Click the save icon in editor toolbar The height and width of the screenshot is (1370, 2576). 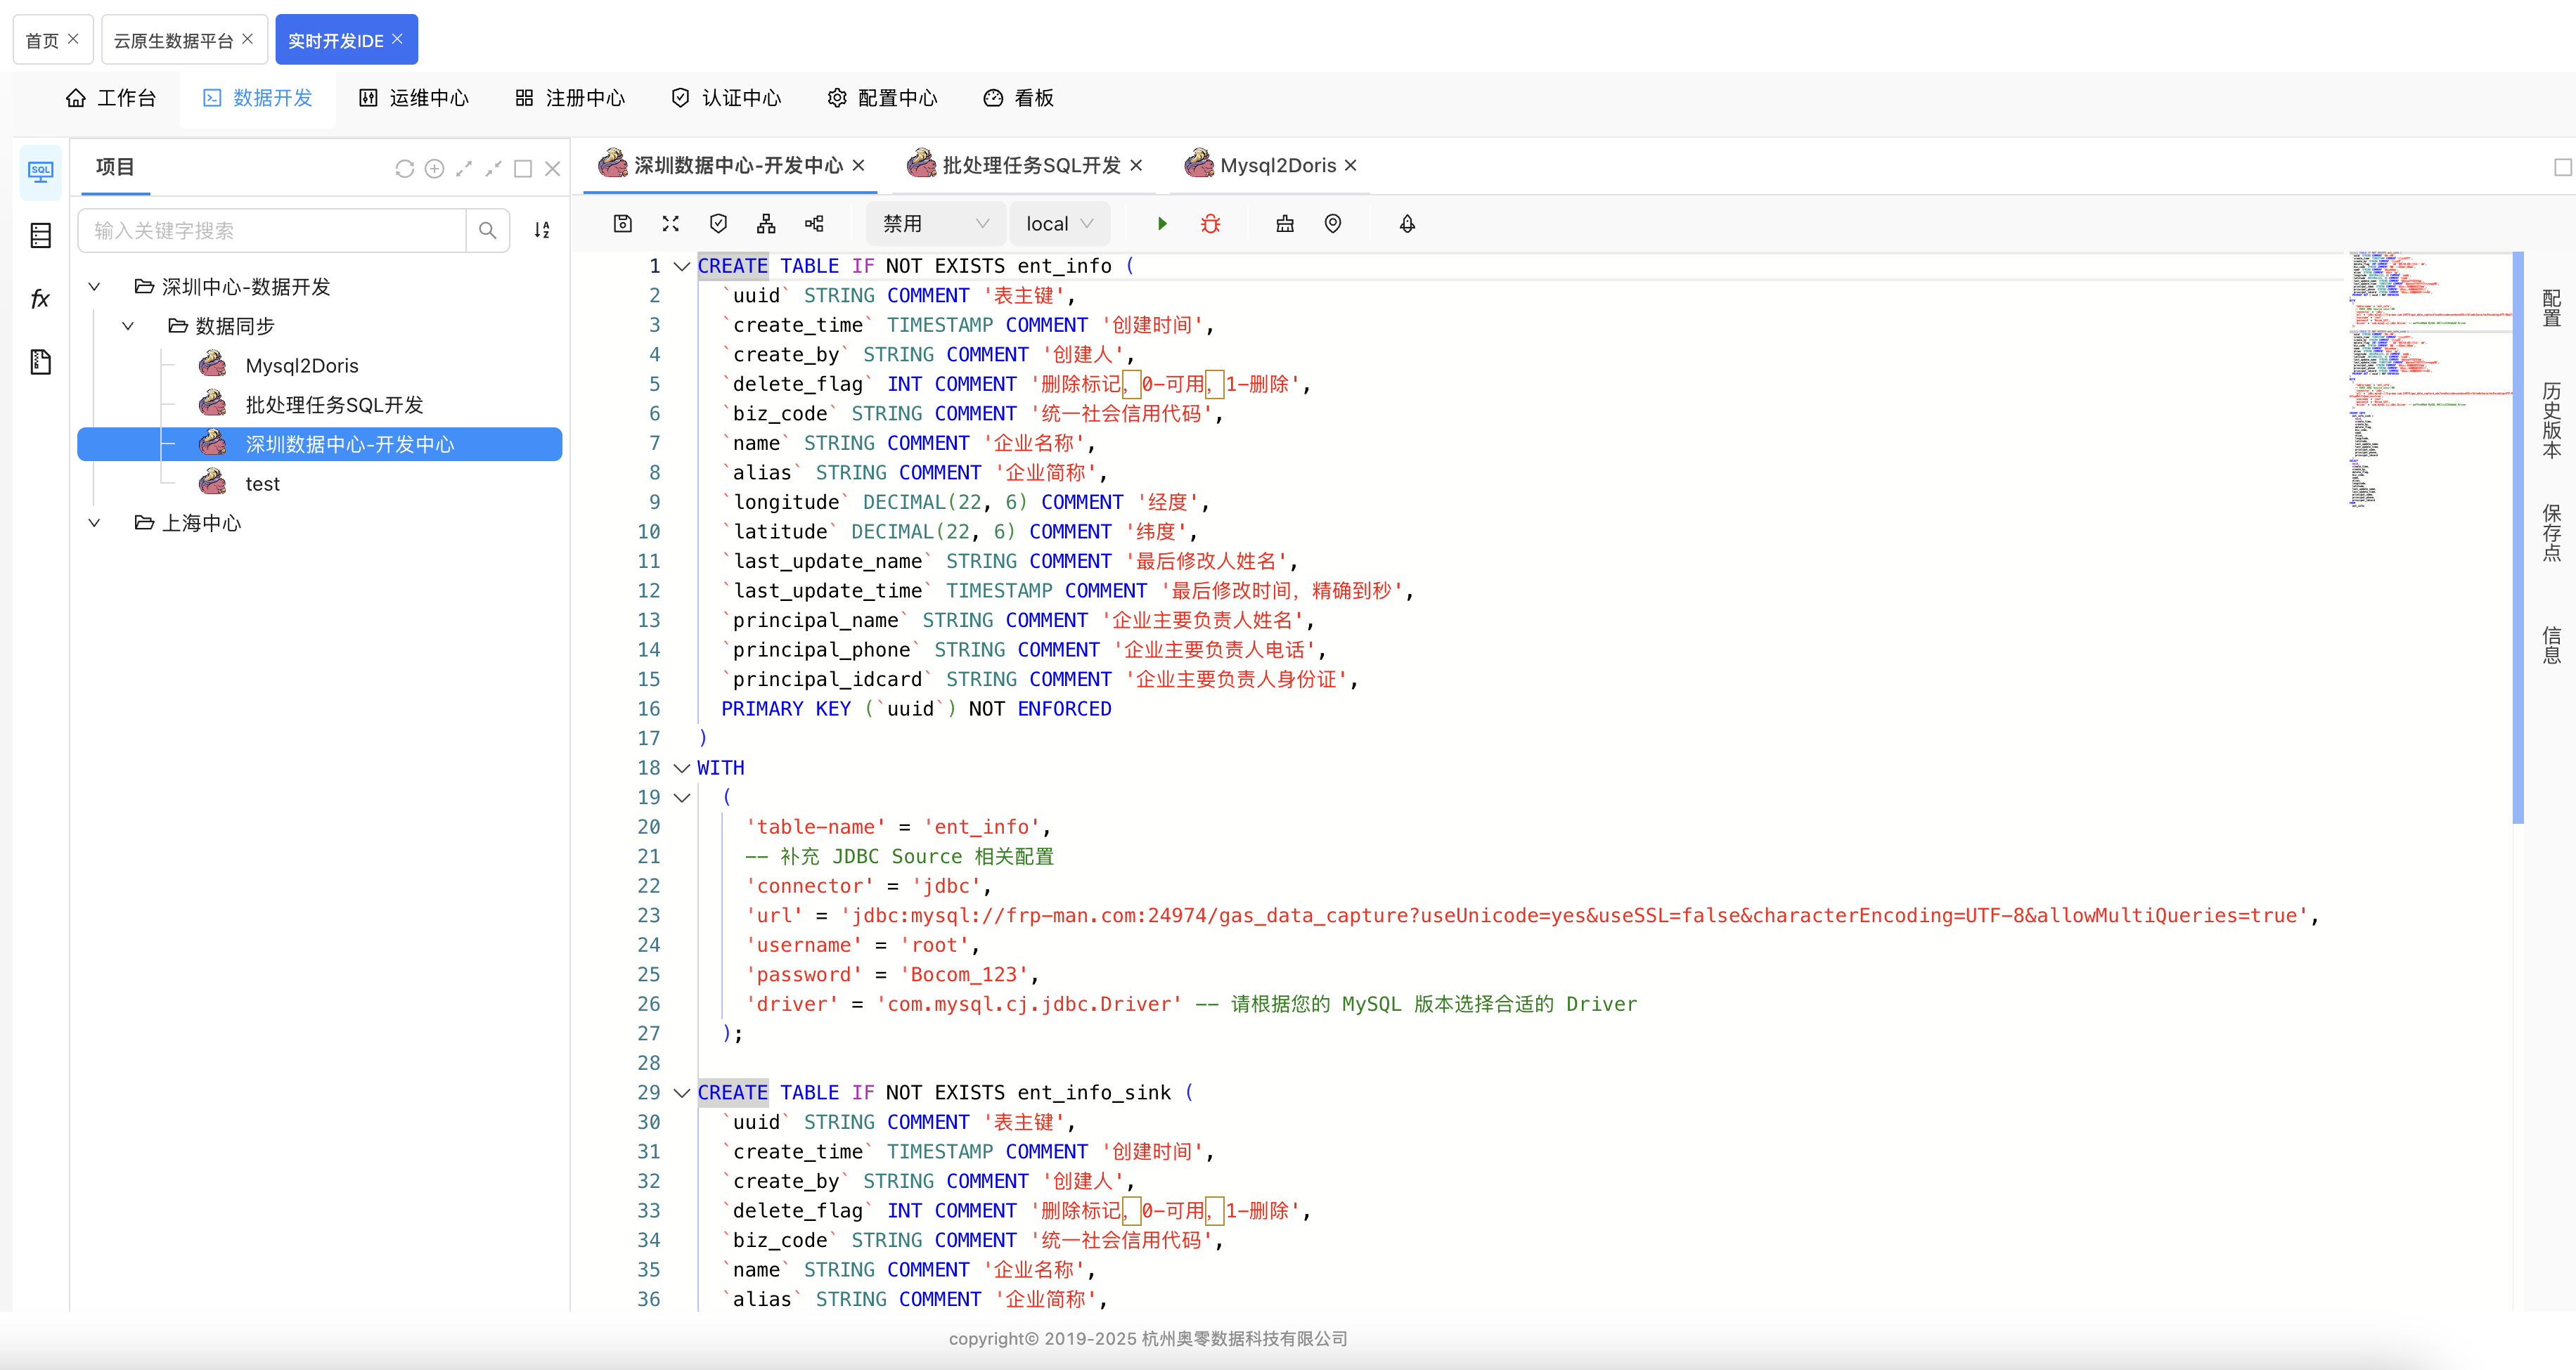pyautogui.click(x=622, y=224)
